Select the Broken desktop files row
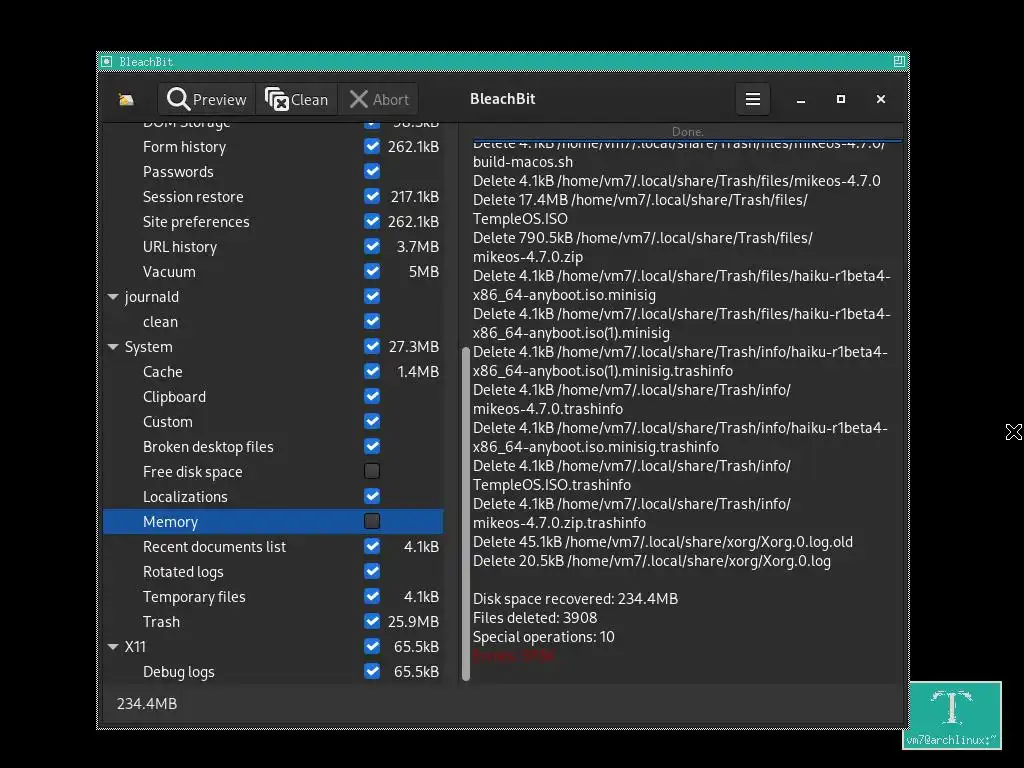 click(x=273, y=446)
